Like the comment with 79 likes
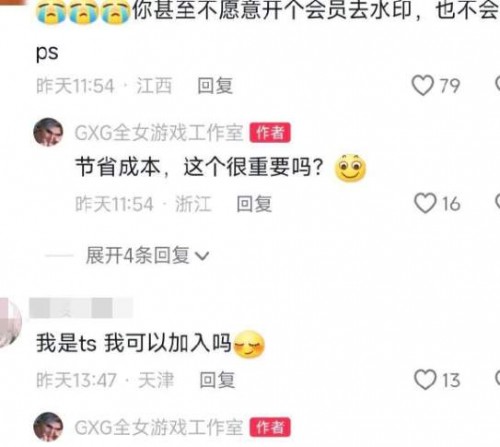The width and height of the screenshot is (500, 447). point(423,85)
